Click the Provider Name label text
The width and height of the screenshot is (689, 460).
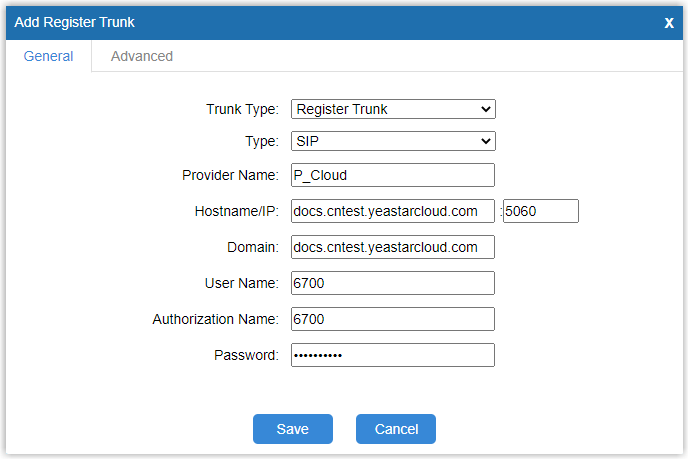(x=230, y=175)
